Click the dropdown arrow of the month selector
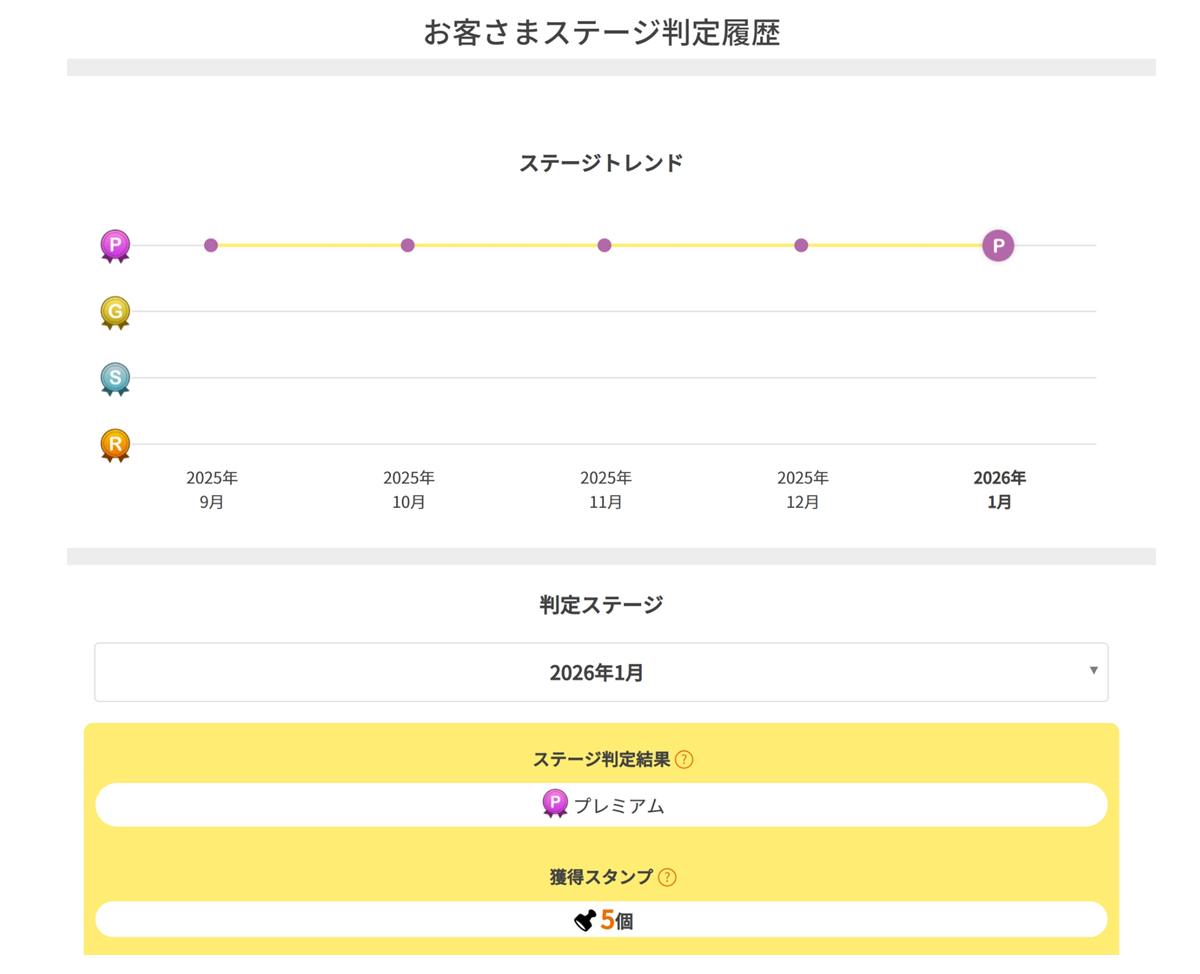This screenshot has width=1200, height=974. click(x=1093, y=671)
